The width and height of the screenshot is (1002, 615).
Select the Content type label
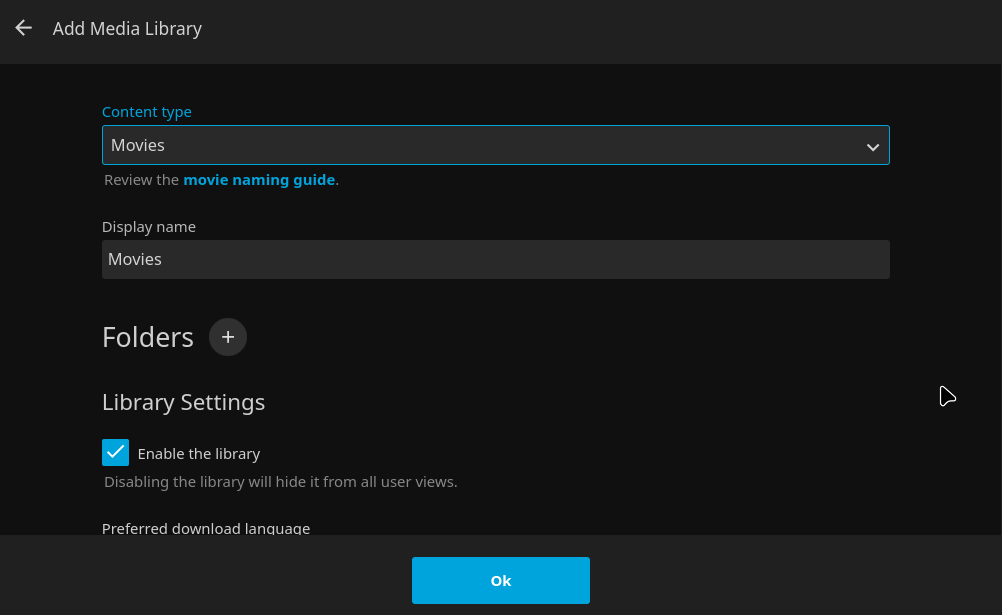click(x=147, y=112)
